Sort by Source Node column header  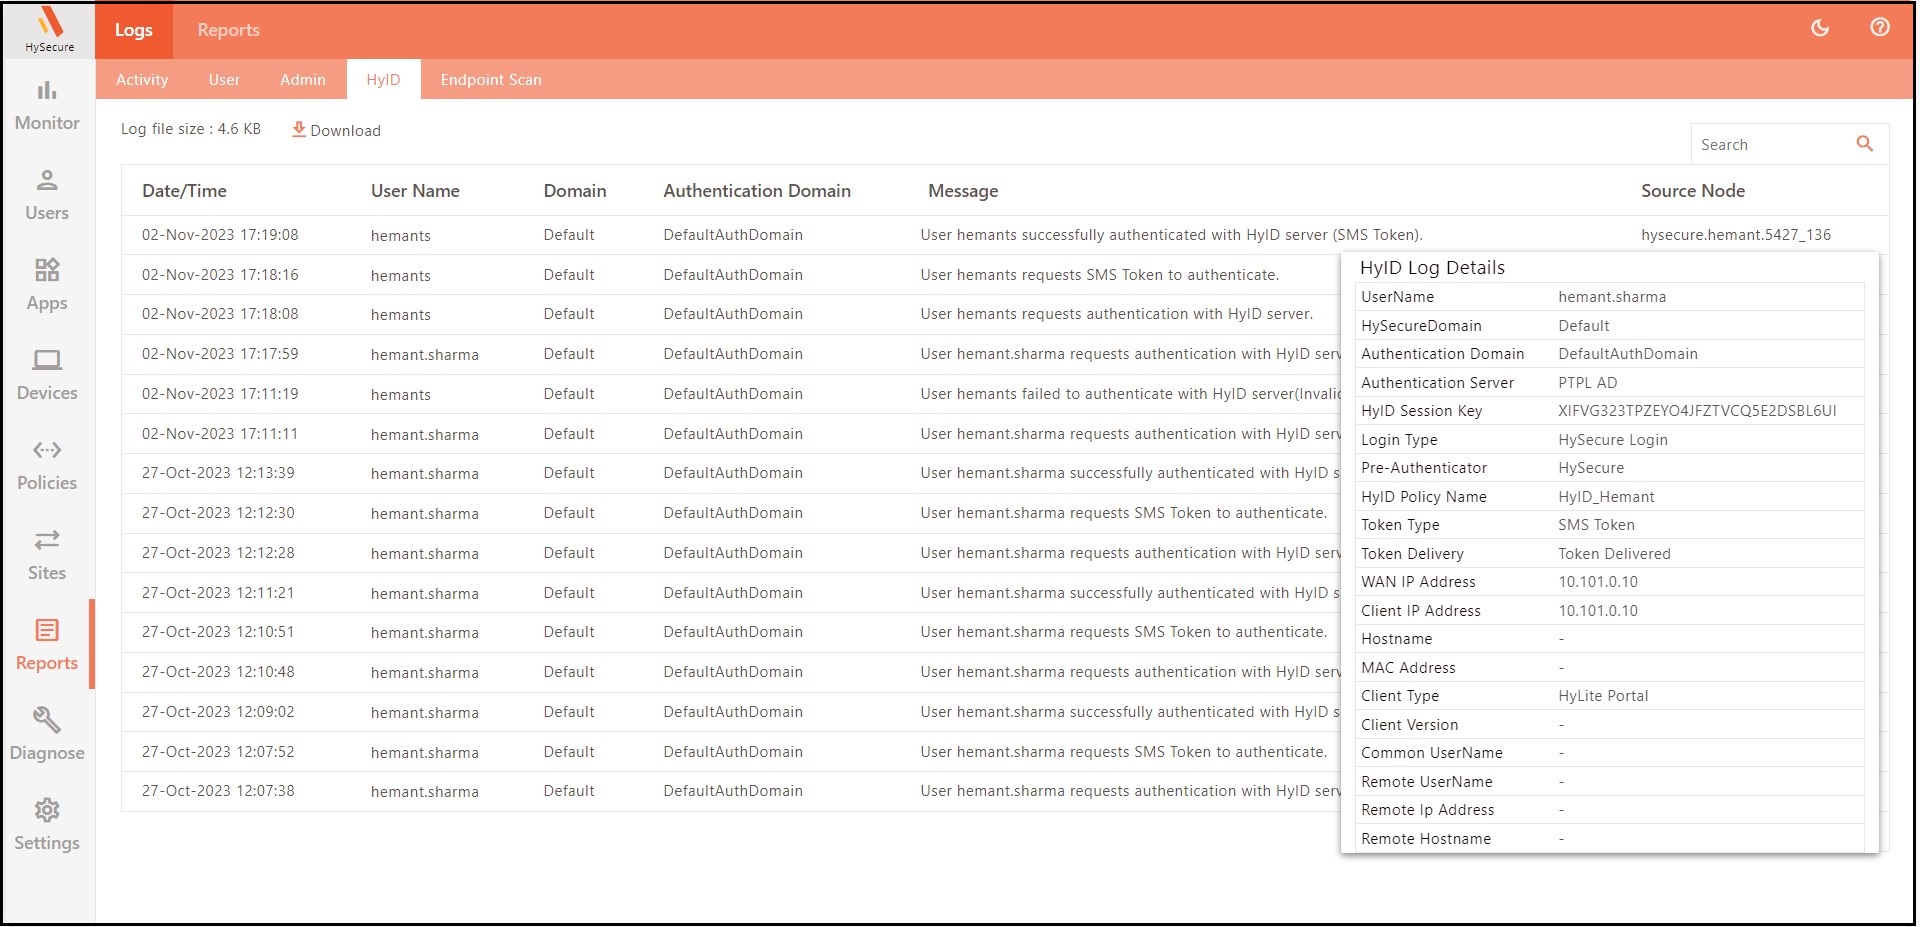point(1693,191)
